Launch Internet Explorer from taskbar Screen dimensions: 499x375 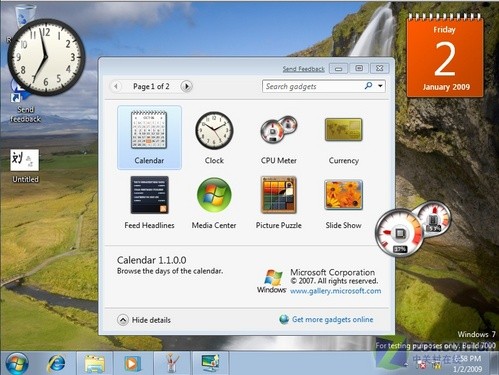[x=56, y=363]
